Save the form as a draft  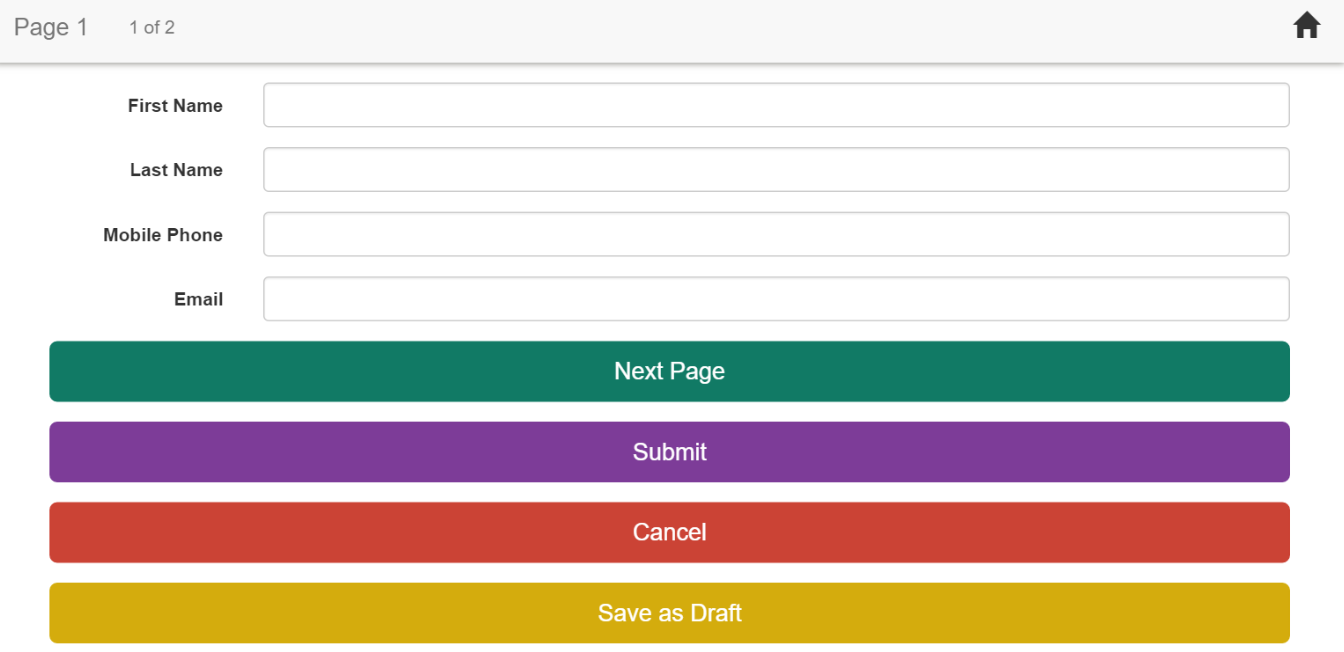[x=669, y=613]
